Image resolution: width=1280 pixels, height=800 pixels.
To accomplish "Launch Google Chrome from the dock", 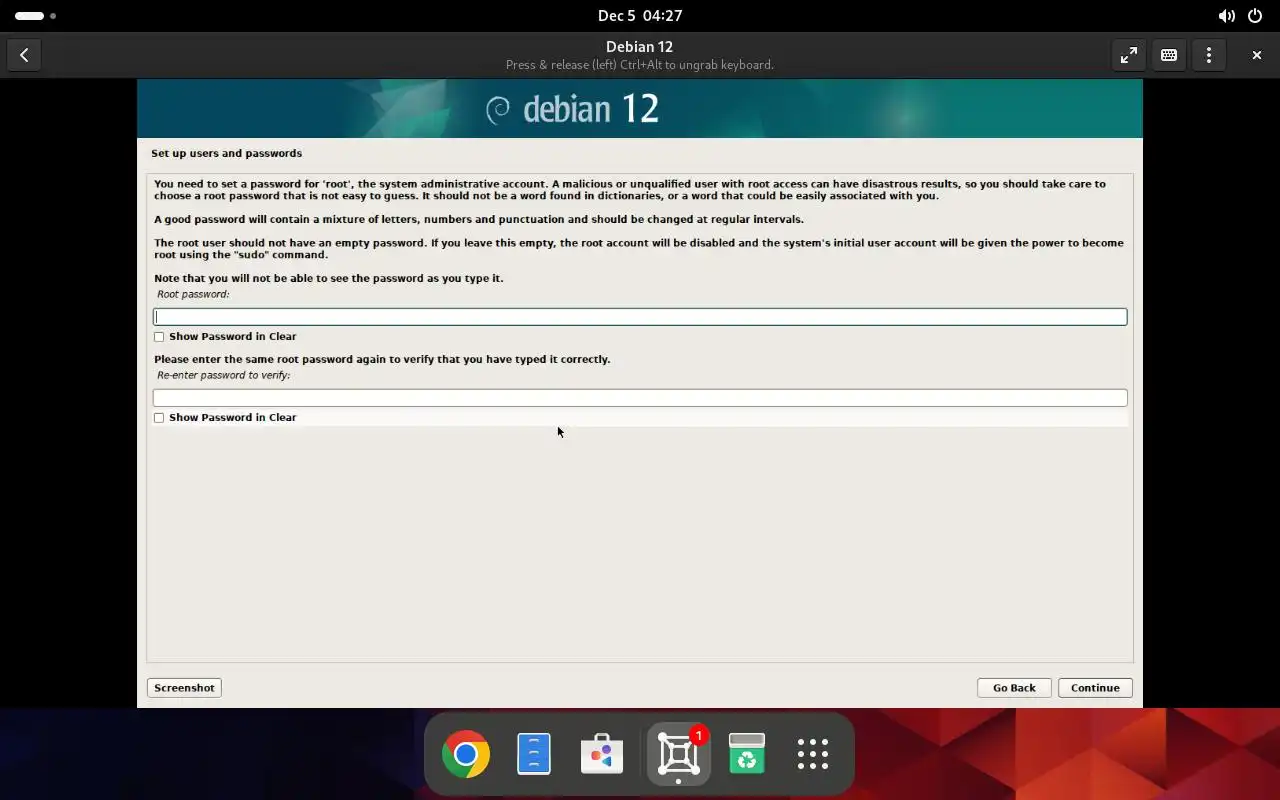I will coord(466,754).
